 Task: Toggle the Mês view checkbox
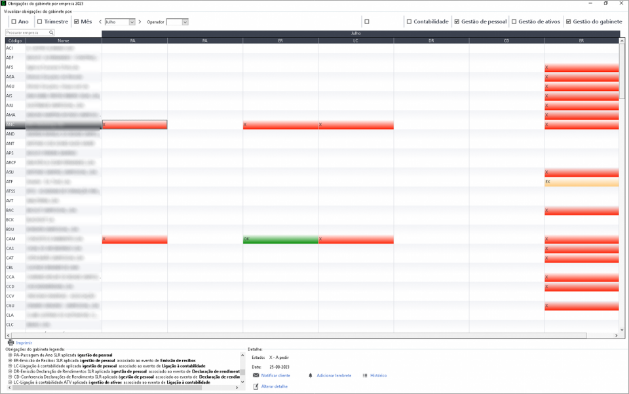(x=76, y=22)
